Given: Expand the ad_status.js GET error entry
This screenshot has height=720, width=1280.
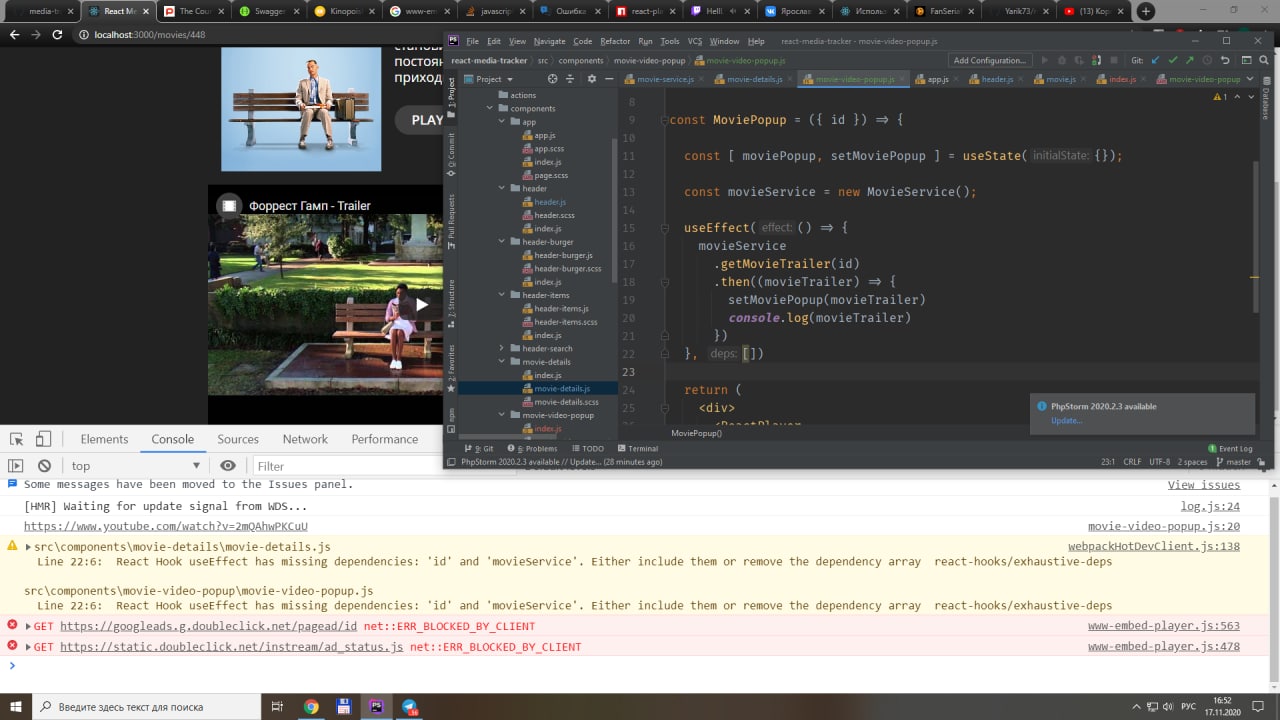Looking at the screenshot, I should [x=29, y=647].
